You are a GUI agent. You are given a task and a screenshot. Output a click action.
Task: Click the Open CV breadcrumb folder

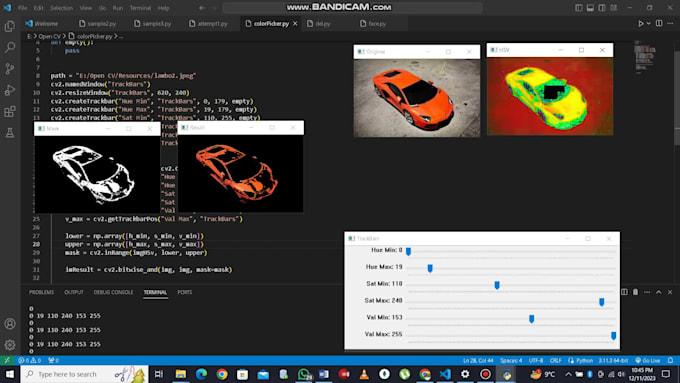tap(49, 36)
